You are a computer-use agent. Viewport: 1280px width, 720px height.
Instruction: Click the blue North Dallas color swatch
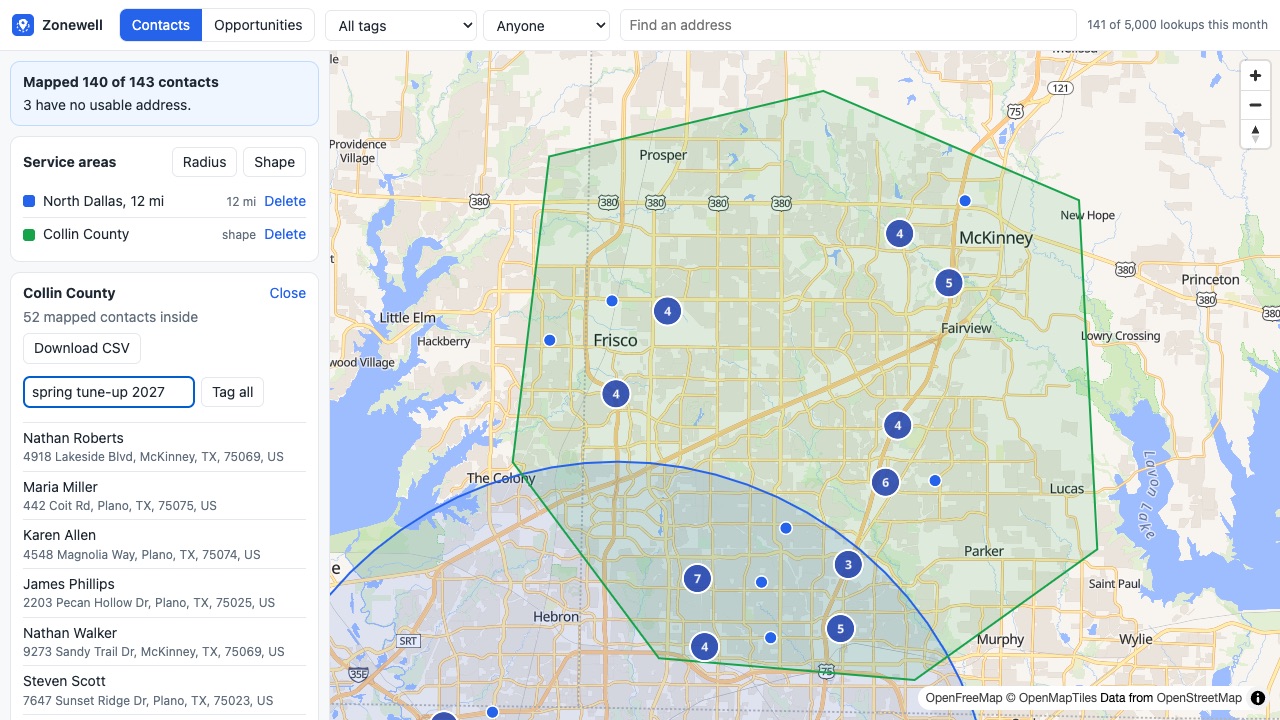29,201
